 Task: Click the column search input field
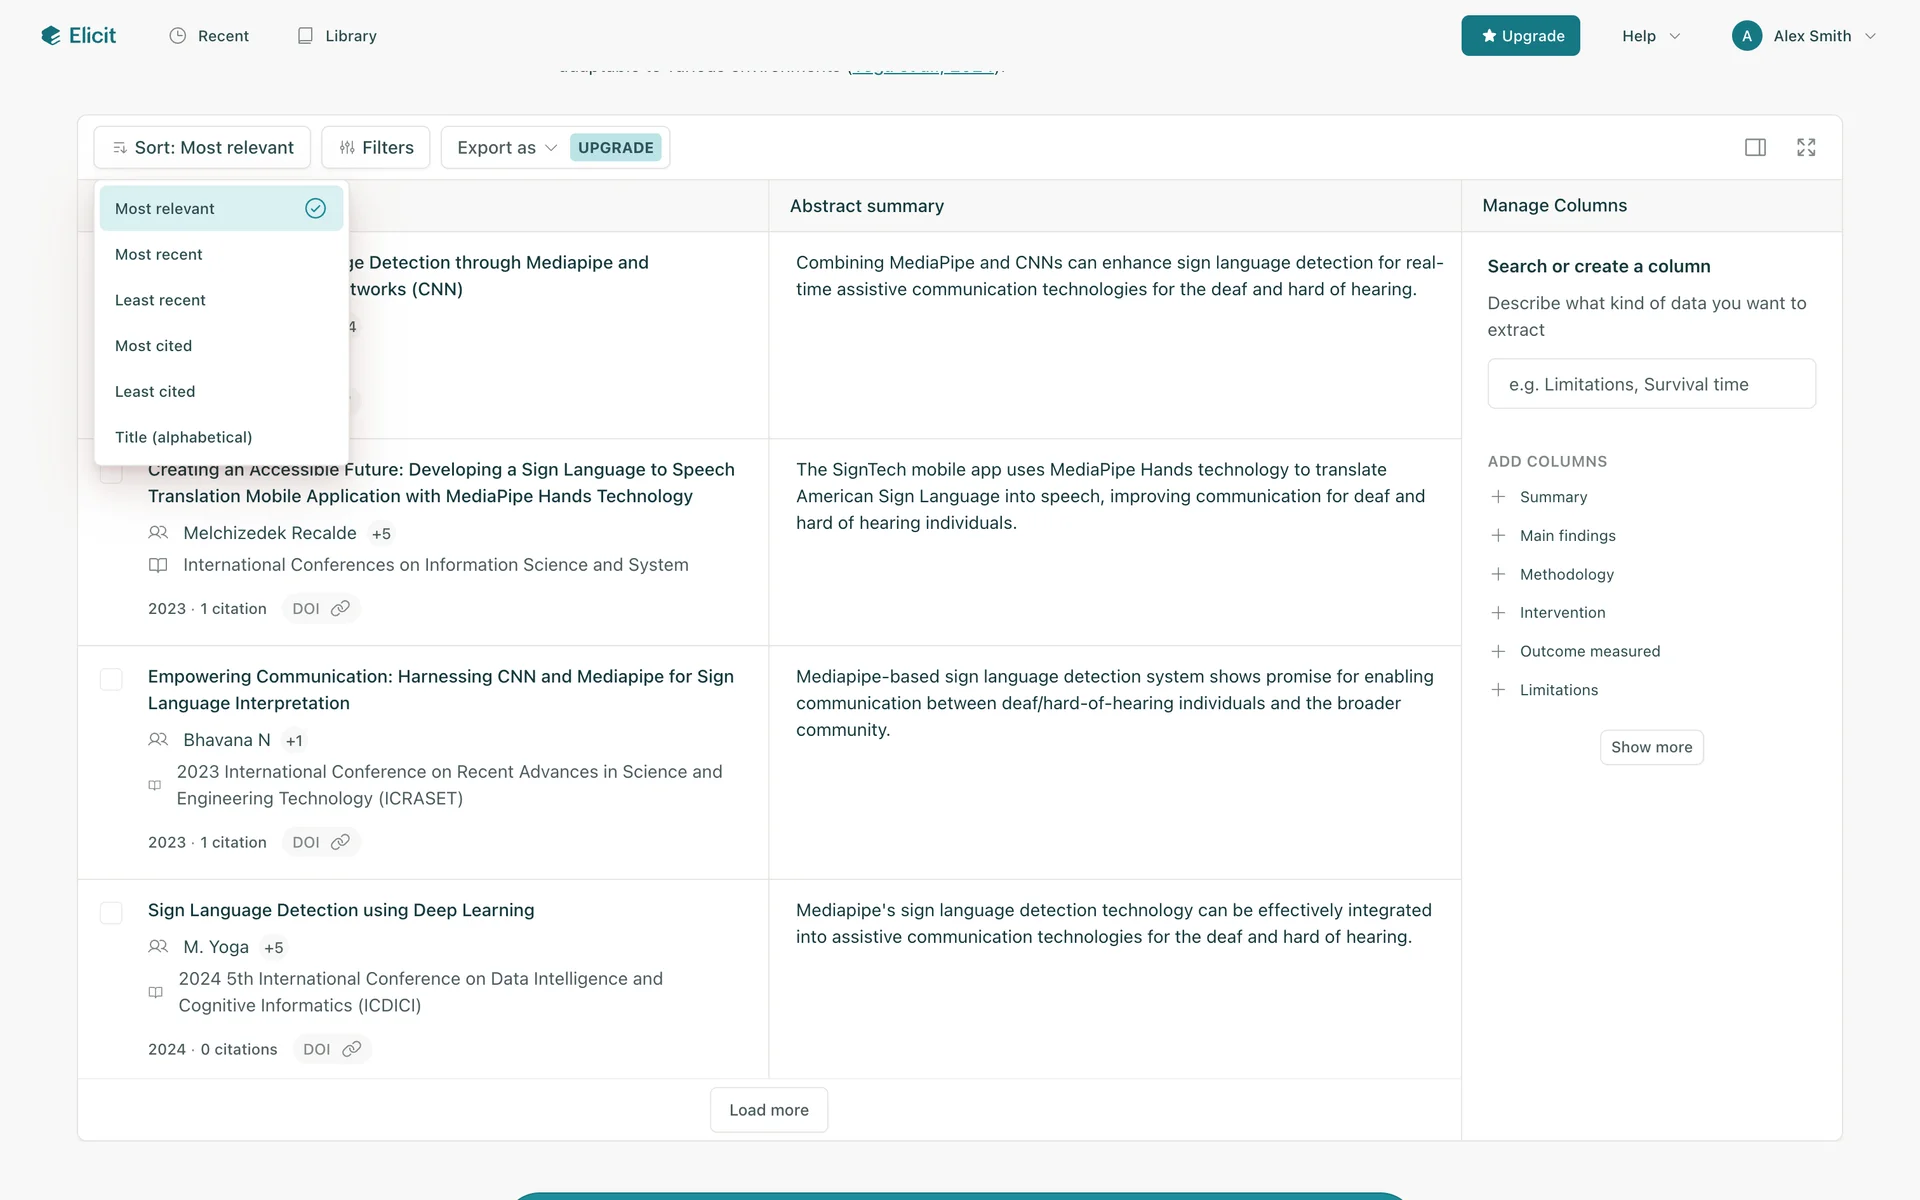(1651, 384)
